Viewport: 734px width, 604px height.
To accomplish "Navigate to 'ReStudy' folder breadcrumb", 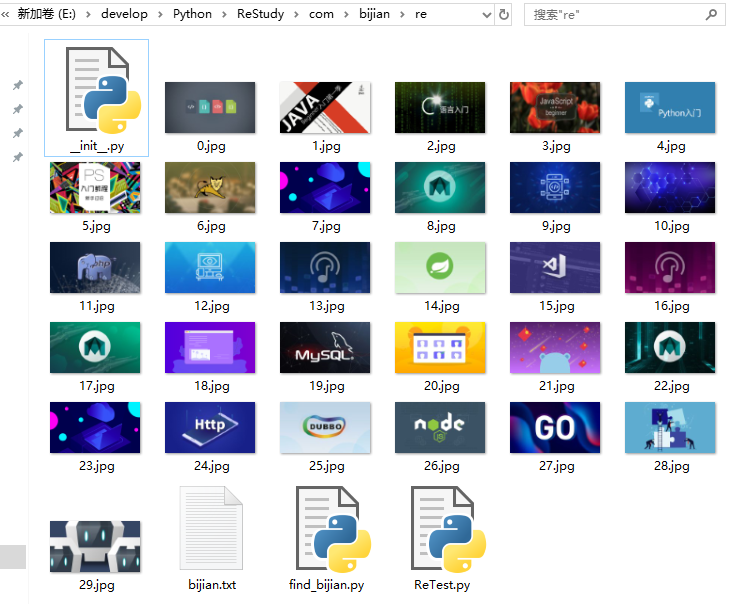I will pos(260,14).
